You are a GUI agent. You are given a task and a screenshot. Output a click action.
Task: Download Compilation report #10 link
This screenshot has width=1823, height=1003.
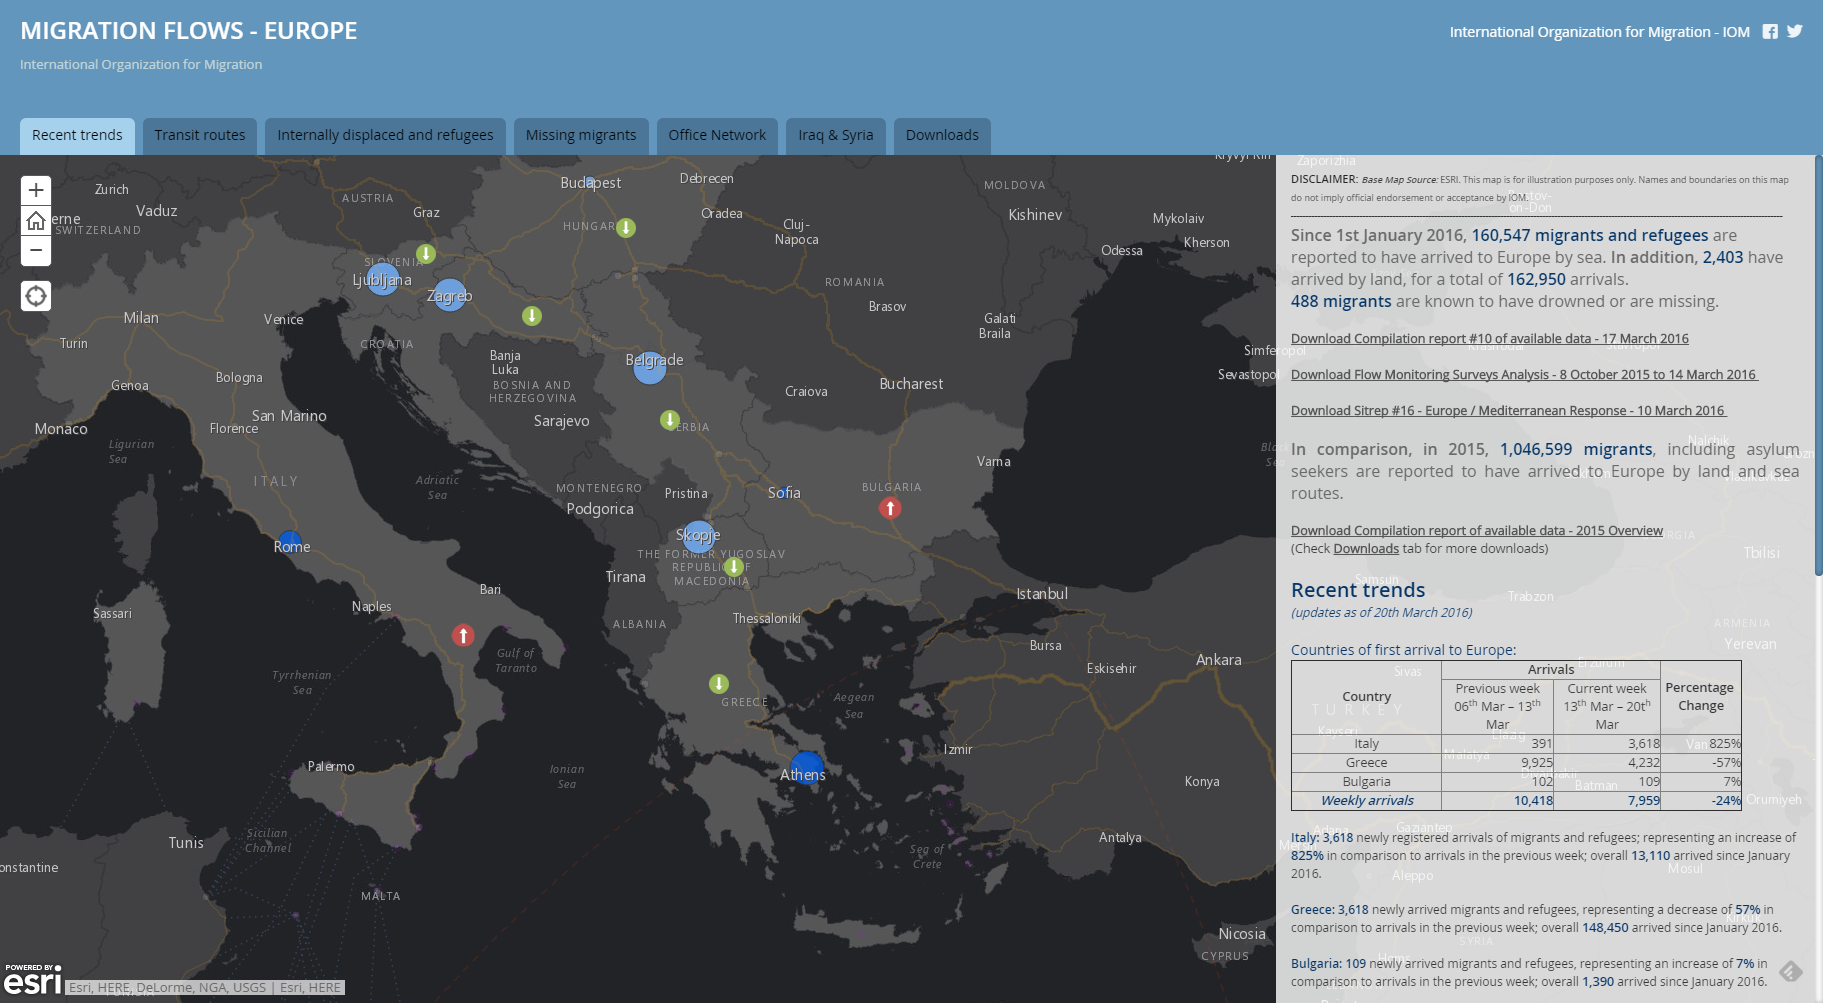[x=1489, y=339]
